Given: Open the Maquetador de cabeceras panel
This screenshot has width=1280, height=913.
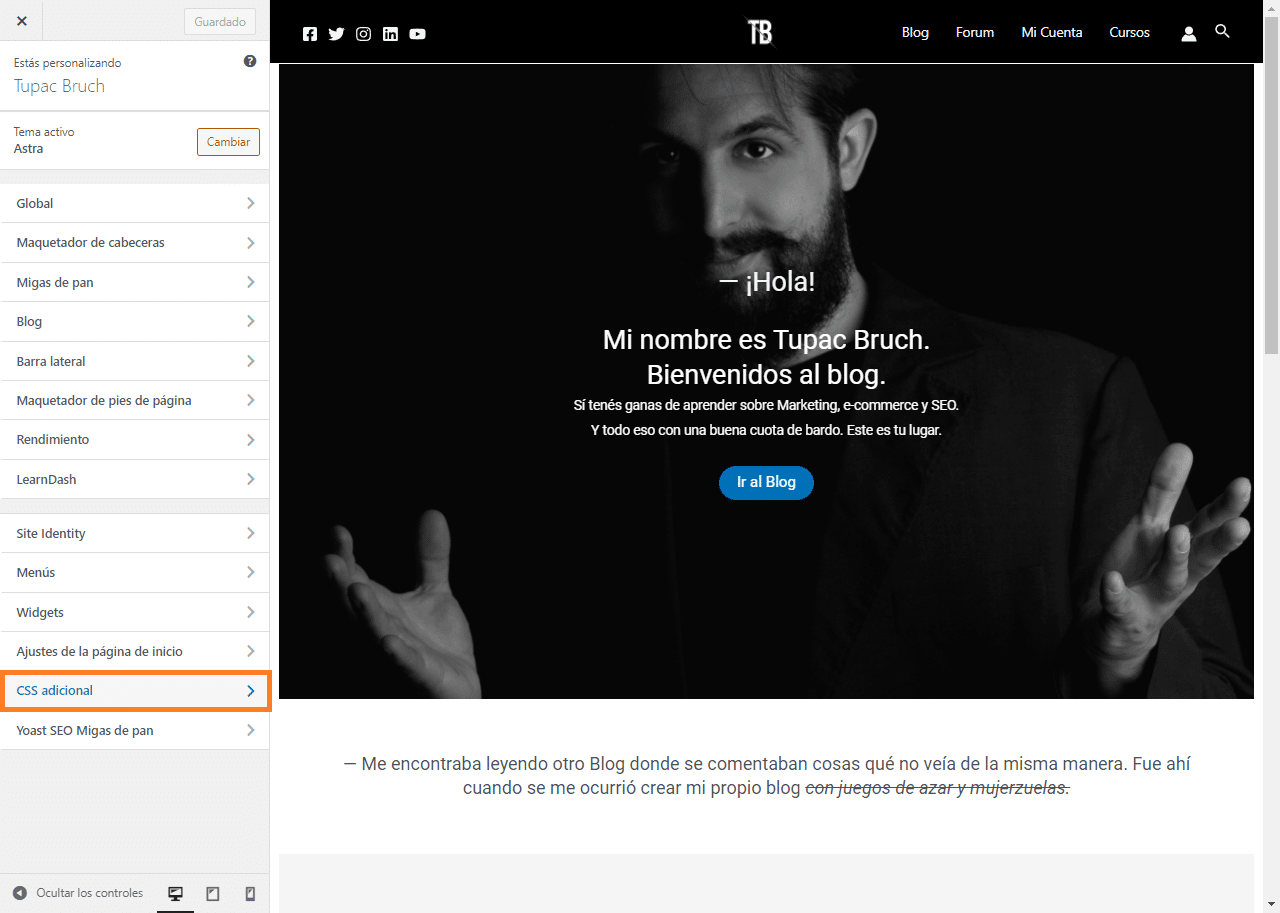Looking at the screenshot, I should pos(135,242).
